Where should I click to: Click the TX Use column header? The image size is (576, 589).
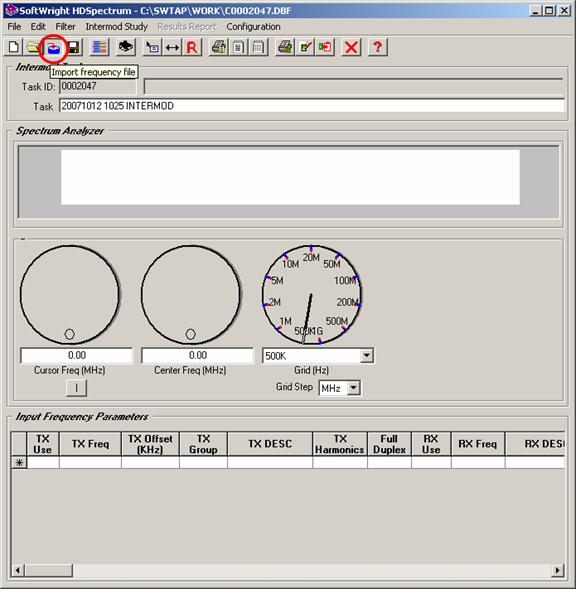pyautogui.click(x=42, y=444)
